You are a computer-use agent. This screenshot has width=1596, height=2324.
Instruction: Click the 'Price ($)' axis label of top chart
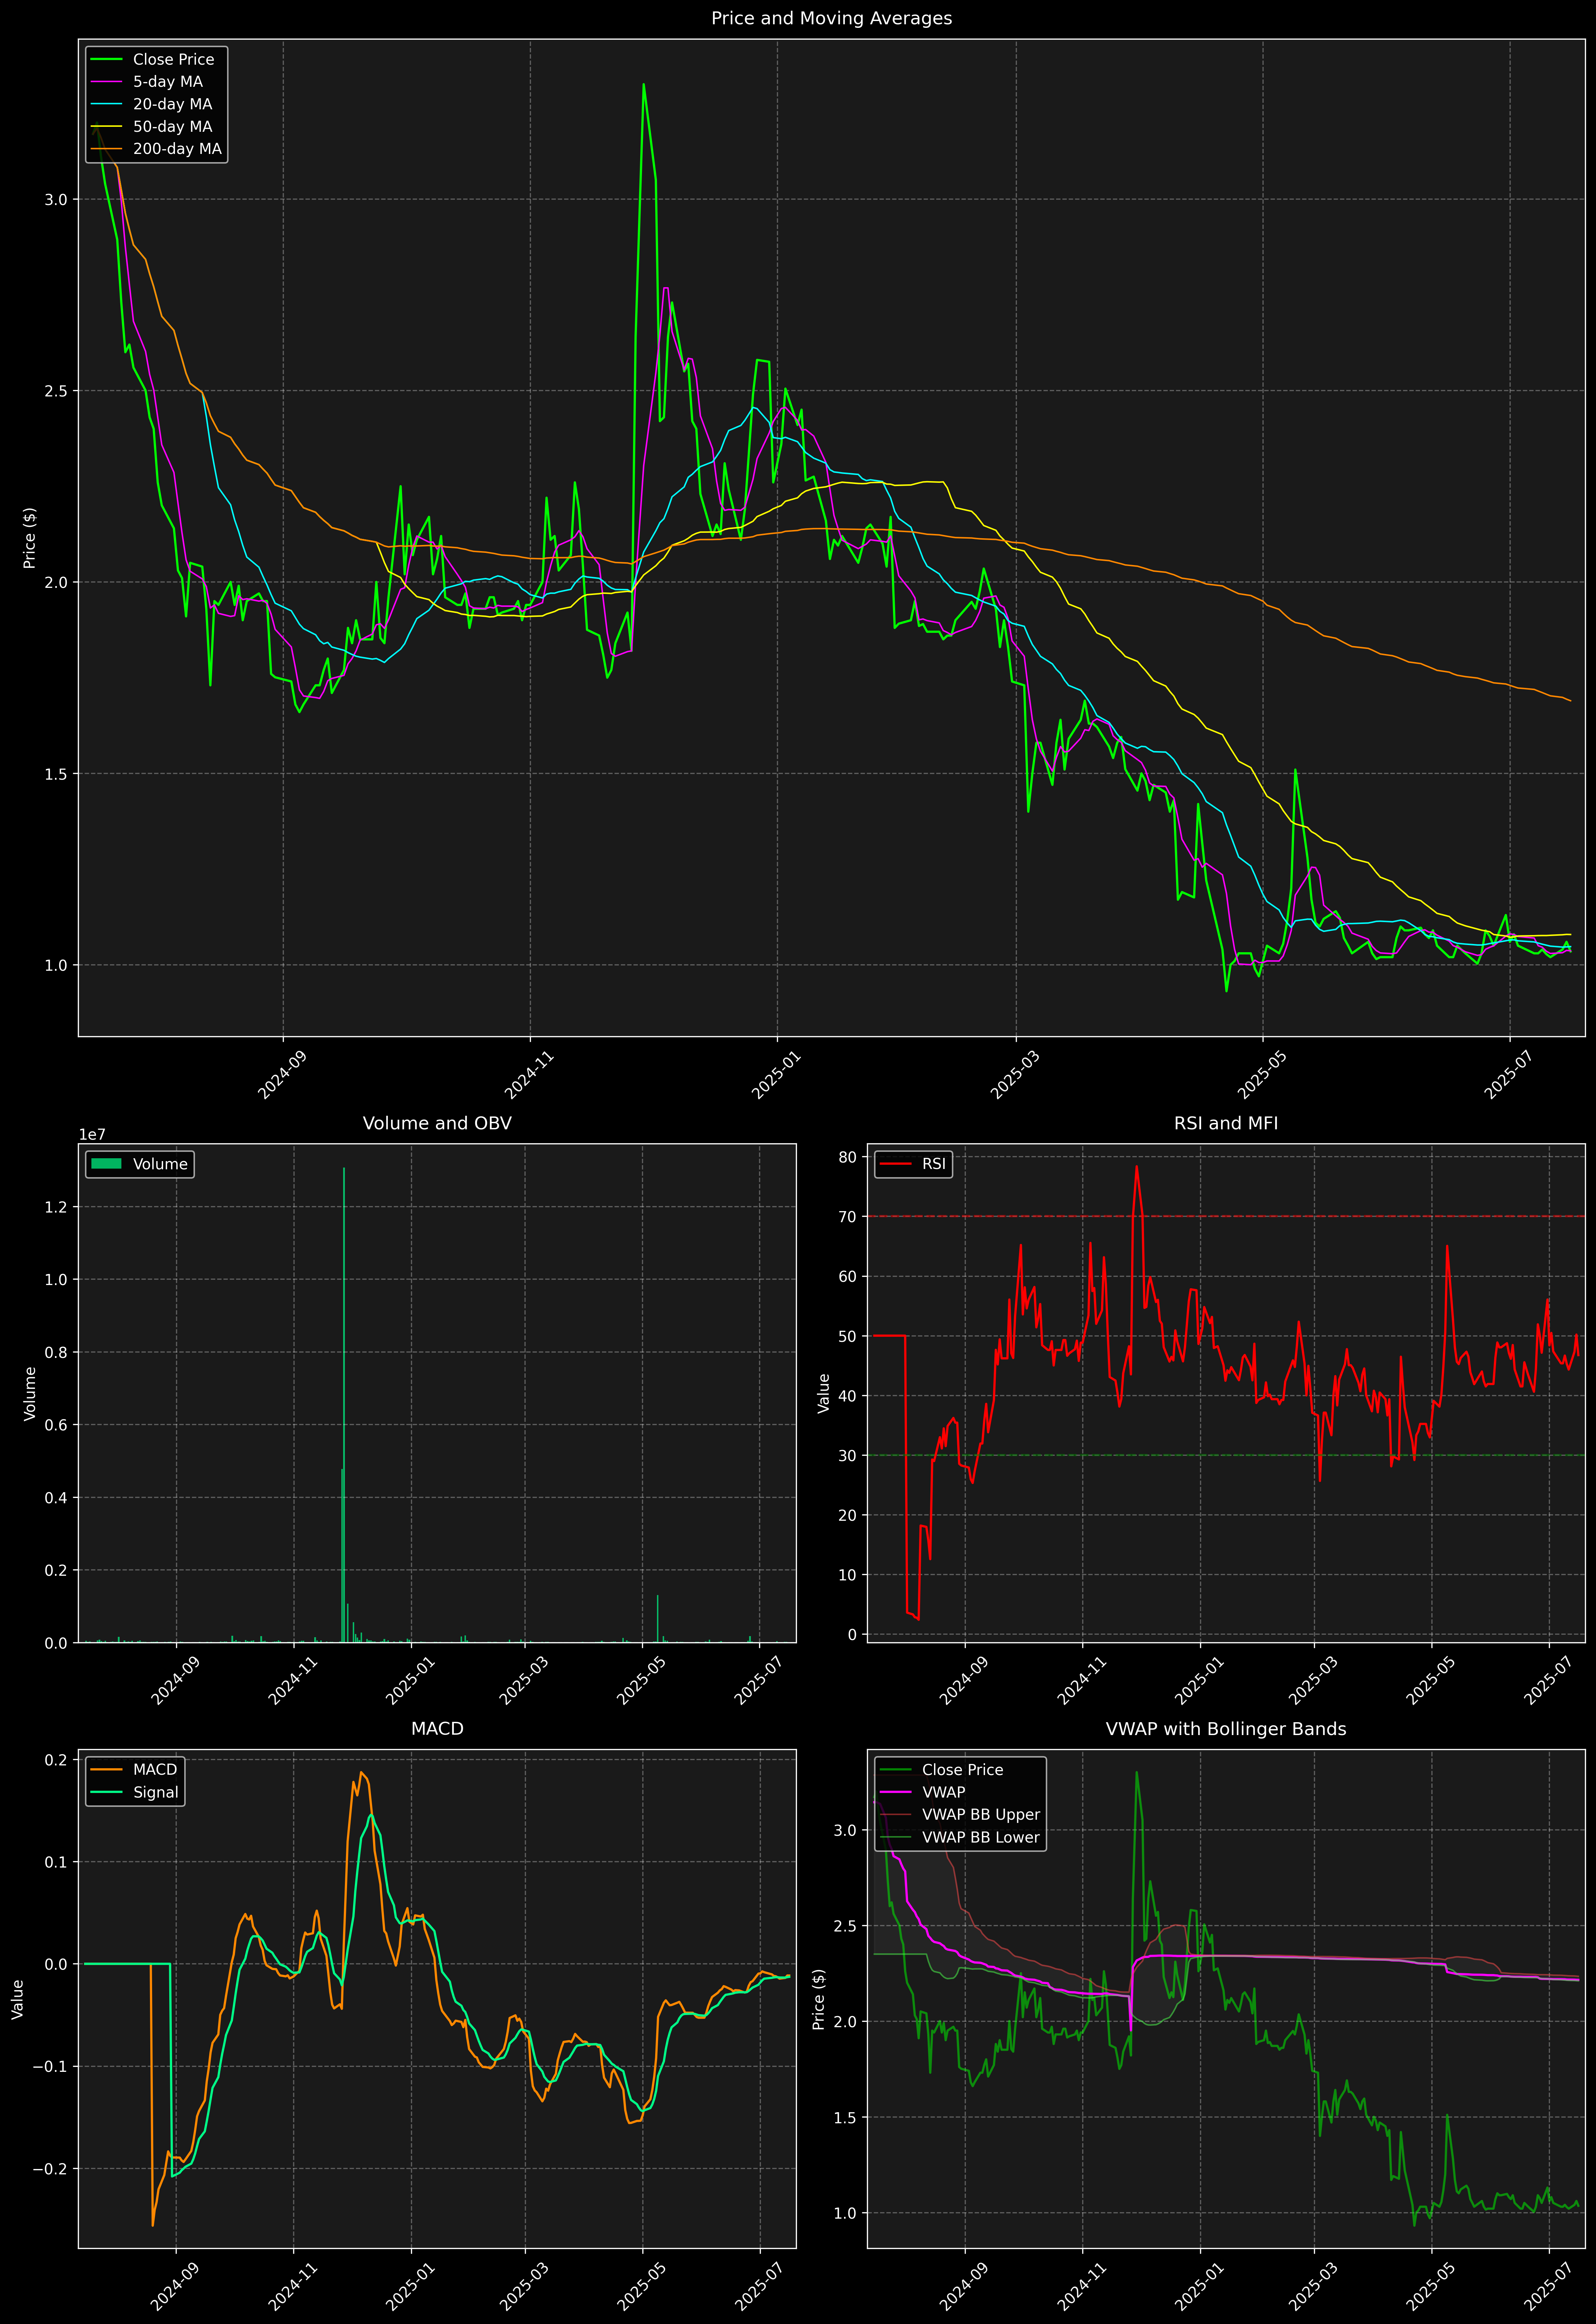pos(30,538)
